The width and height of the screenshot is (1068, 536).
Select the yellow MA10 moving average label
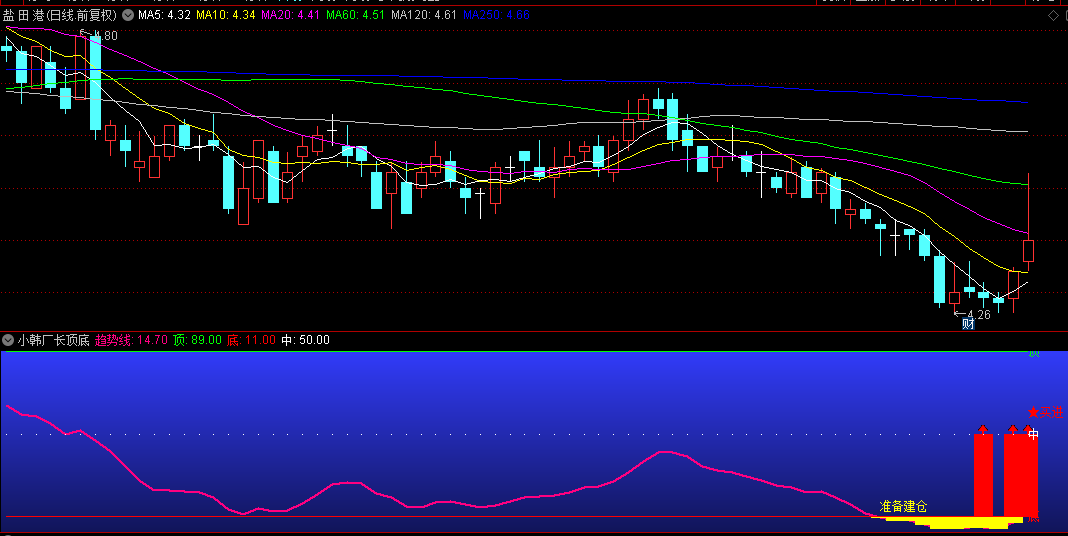[x=225, y=16]
